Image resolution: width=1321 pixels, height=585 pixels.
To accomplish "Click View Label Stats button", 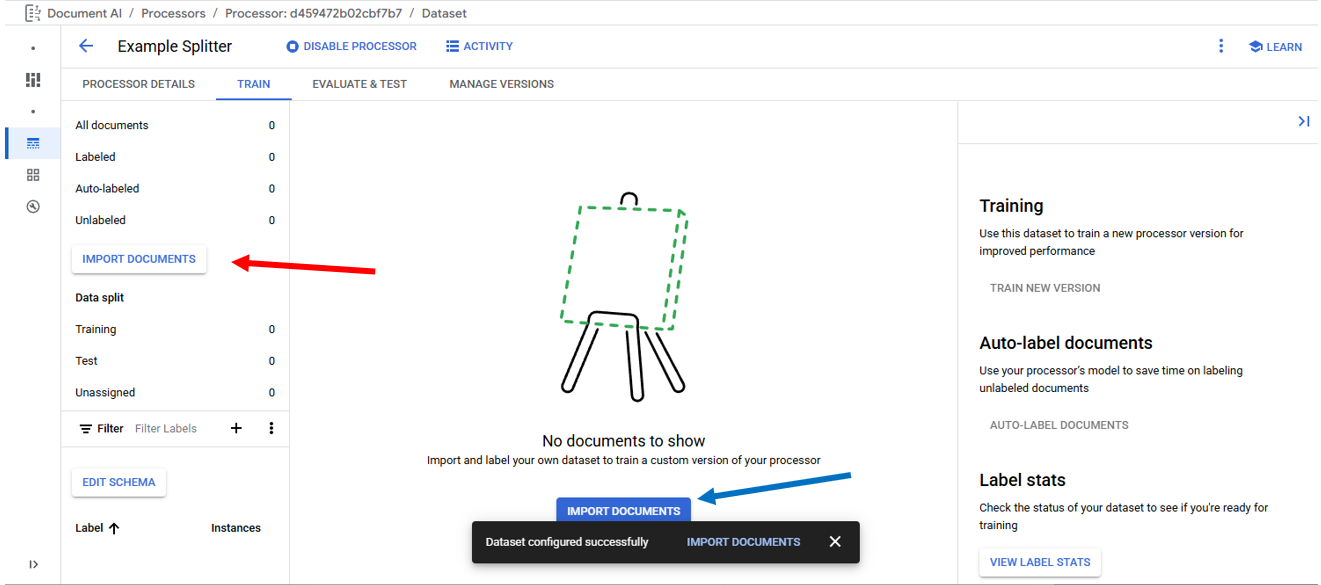I will [1039, 562].
